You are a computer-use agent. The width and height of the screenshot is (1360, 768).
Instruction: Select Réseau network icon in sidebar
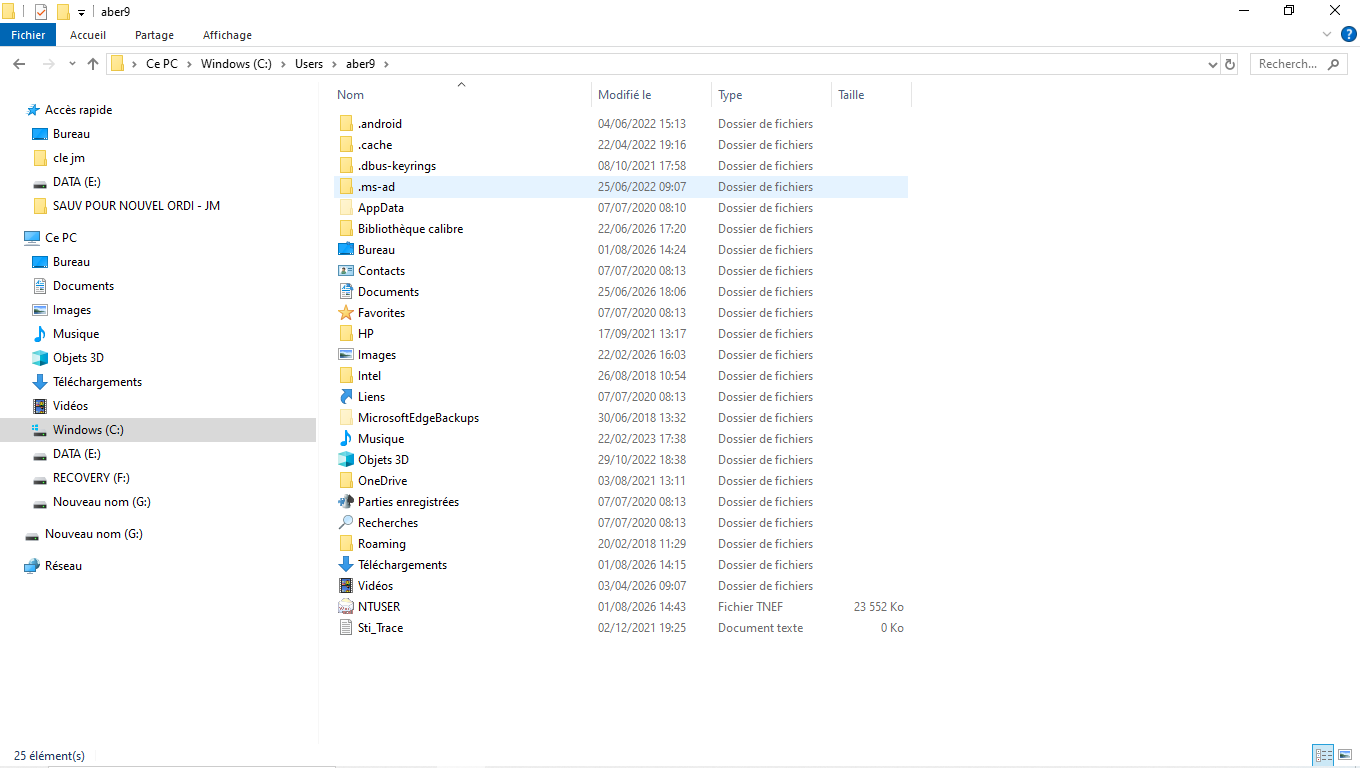[32, 566]
